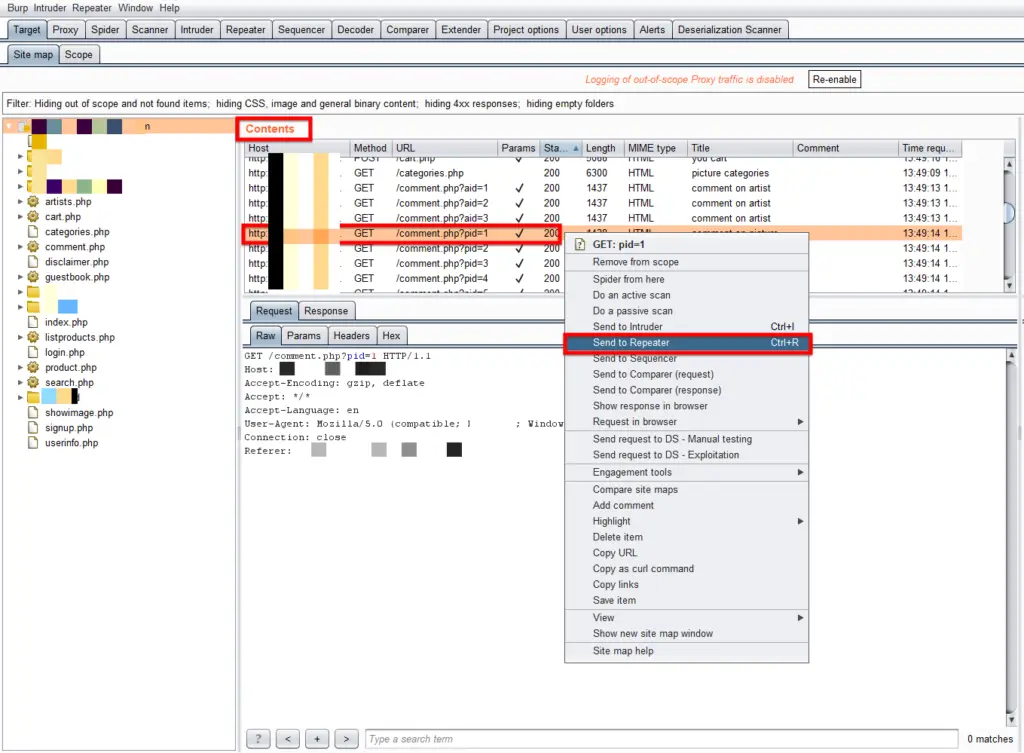Select the page icon of index.php
Viewport: 1024px width, 753px height.
coord(33,322)
